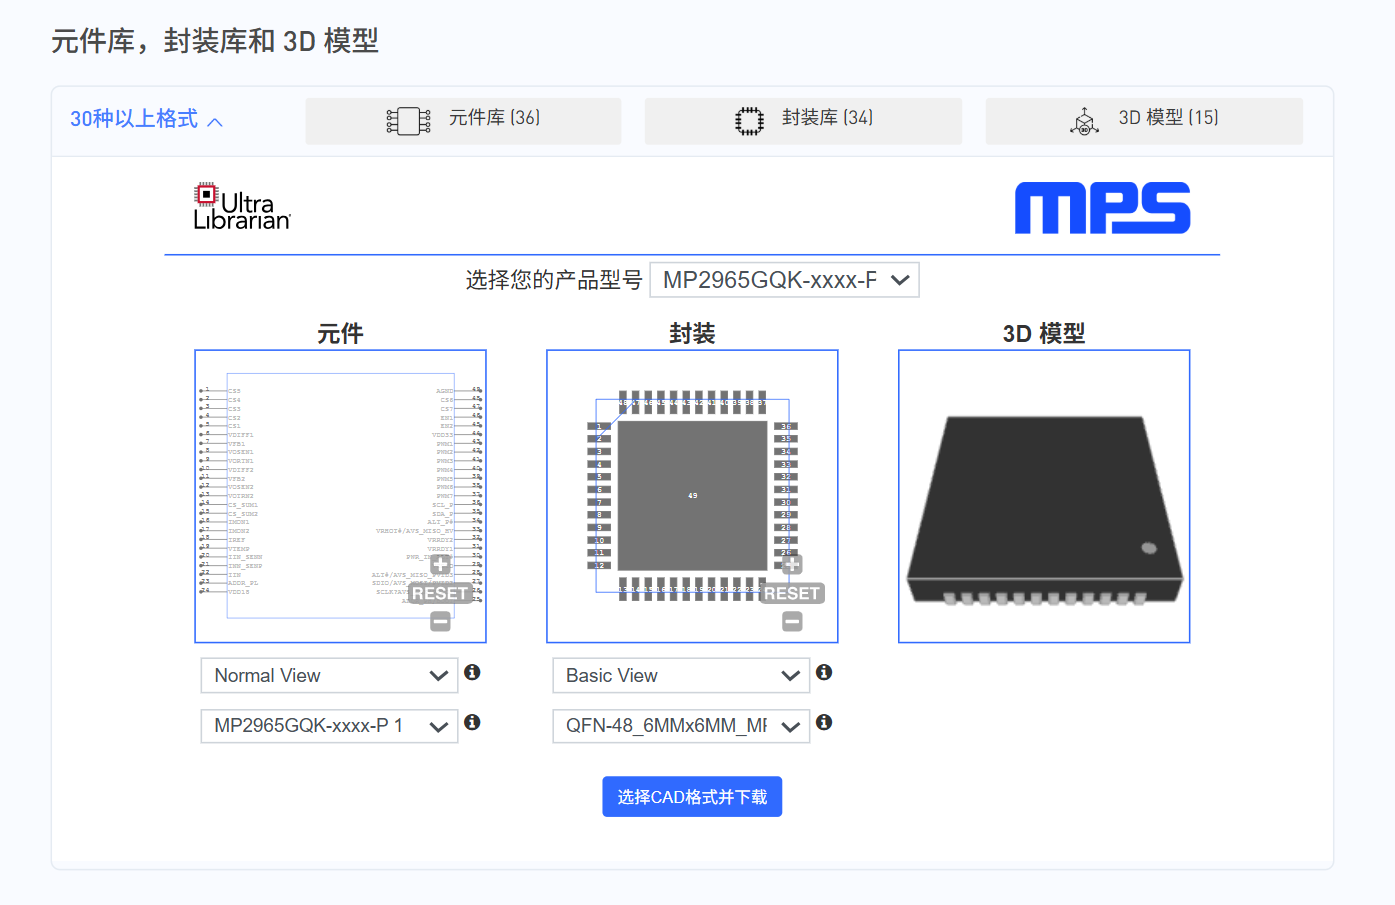Click the 选择您的产品型号 label
The image size is (1395, 905).
point(554,280)
